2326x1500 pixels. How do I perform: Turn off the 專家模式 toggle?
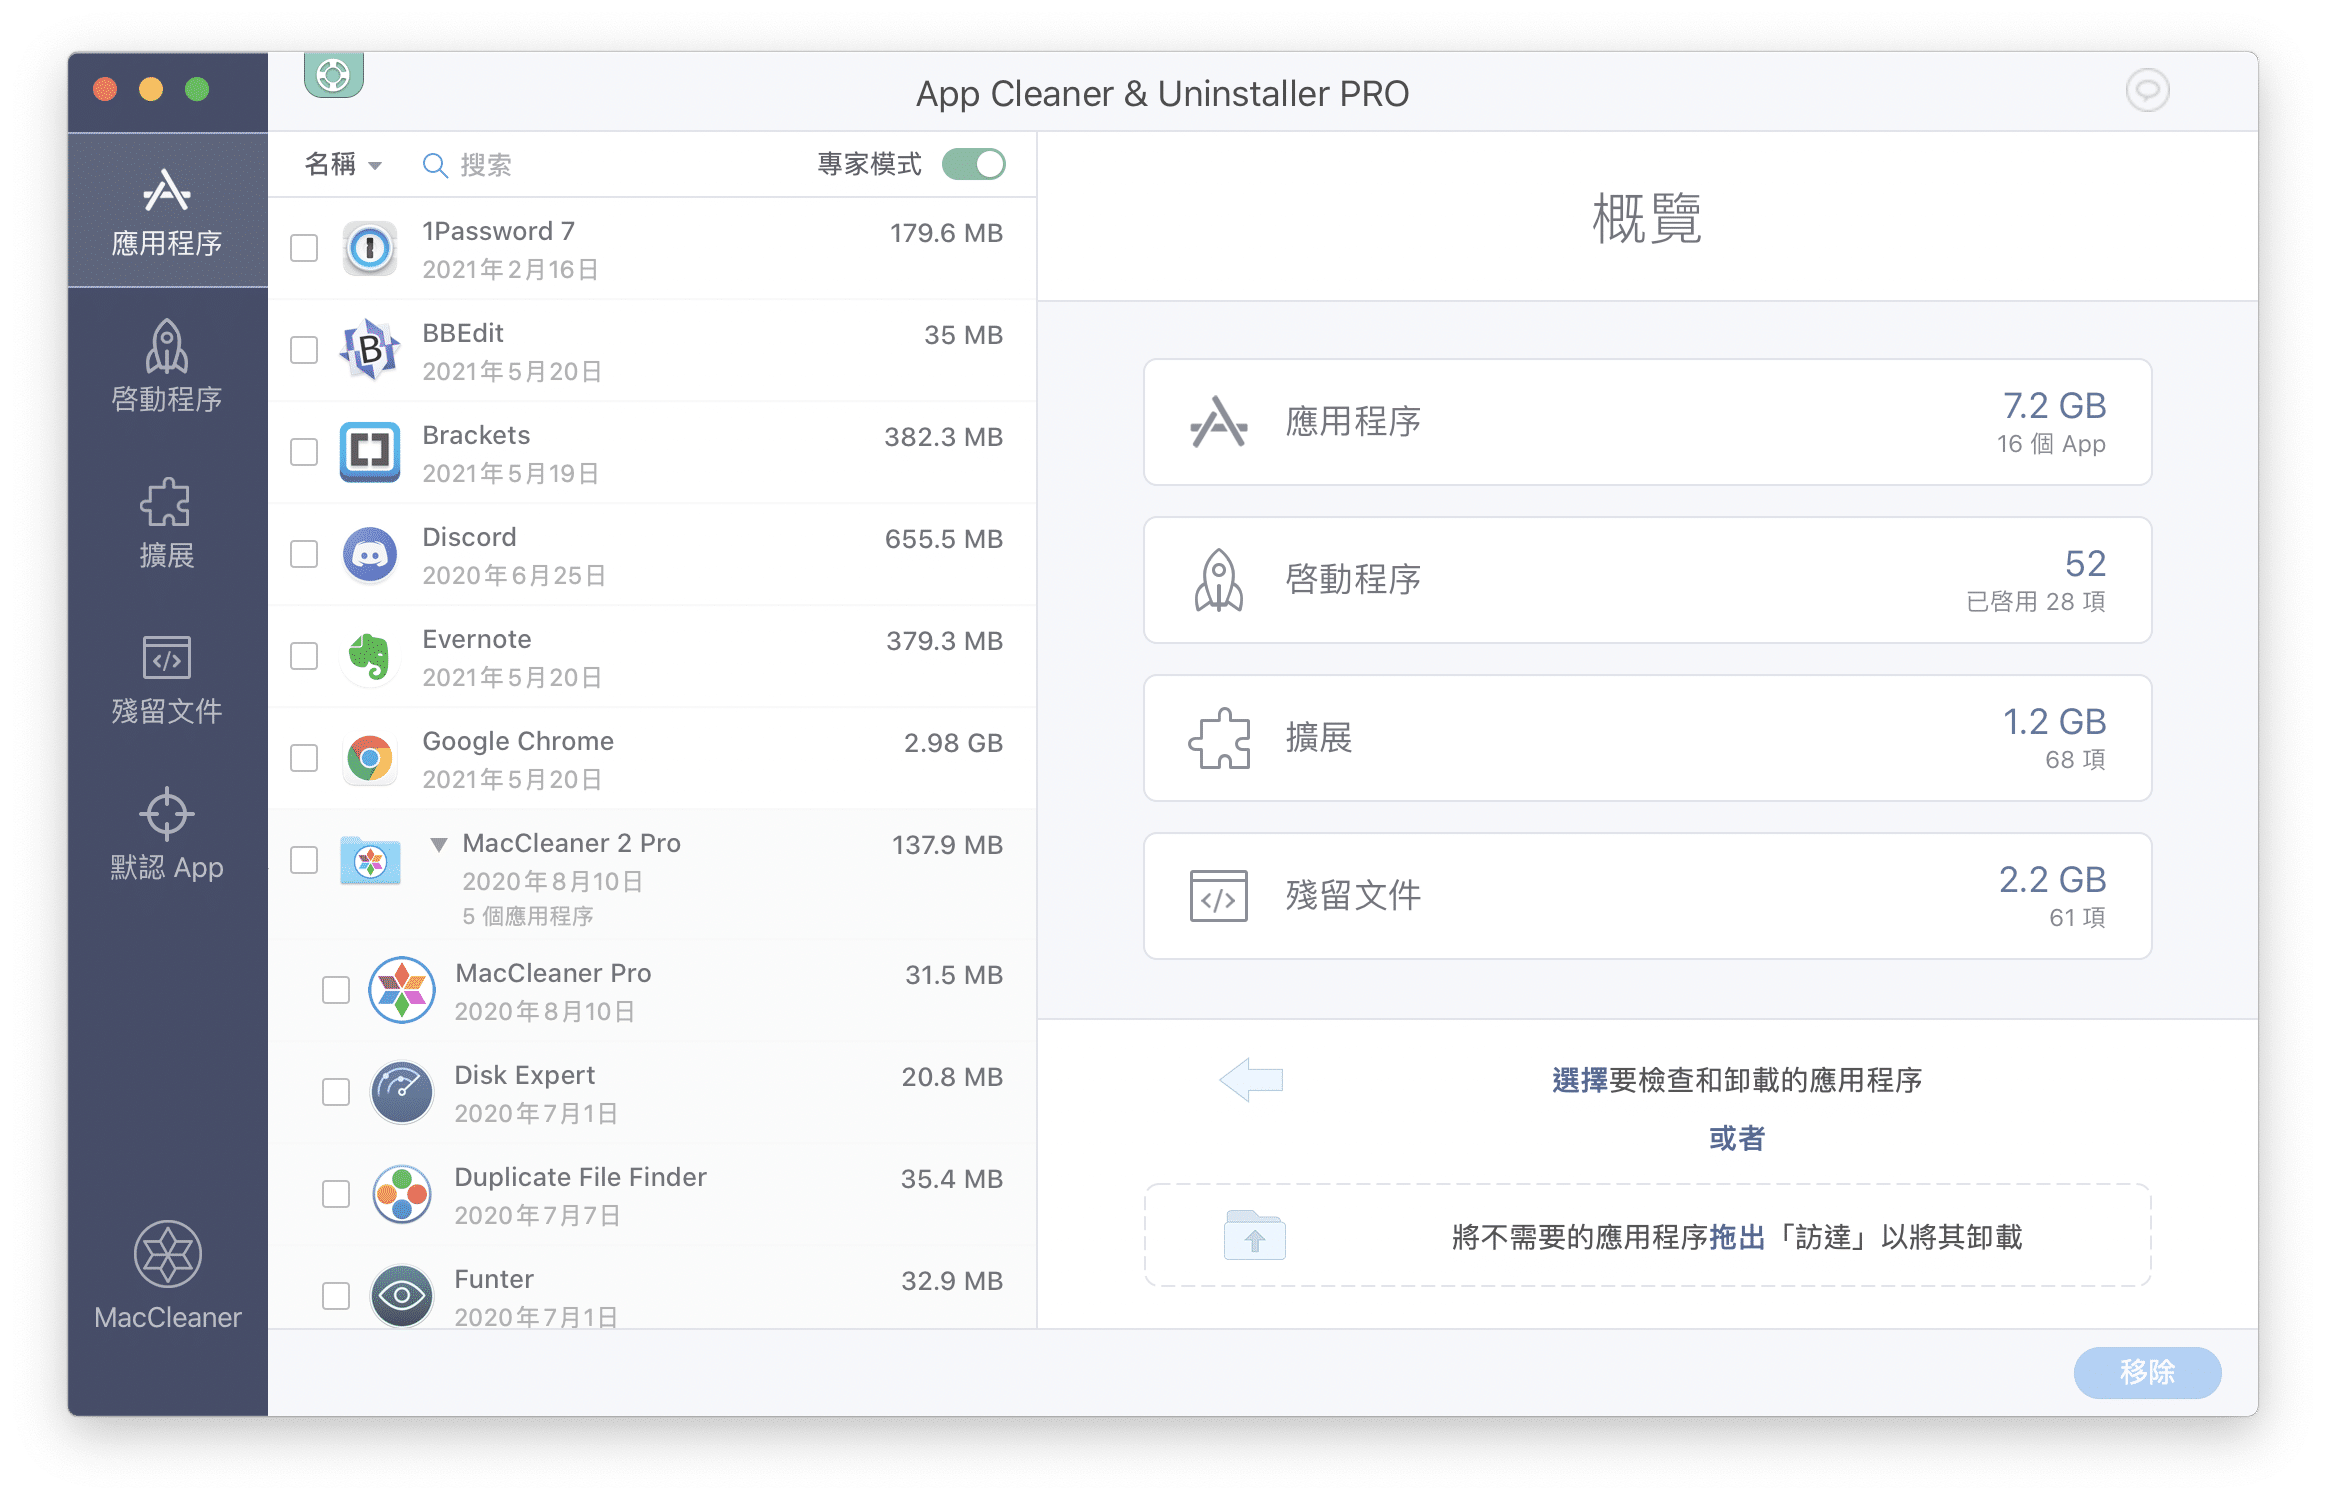[x=974, y=164]
